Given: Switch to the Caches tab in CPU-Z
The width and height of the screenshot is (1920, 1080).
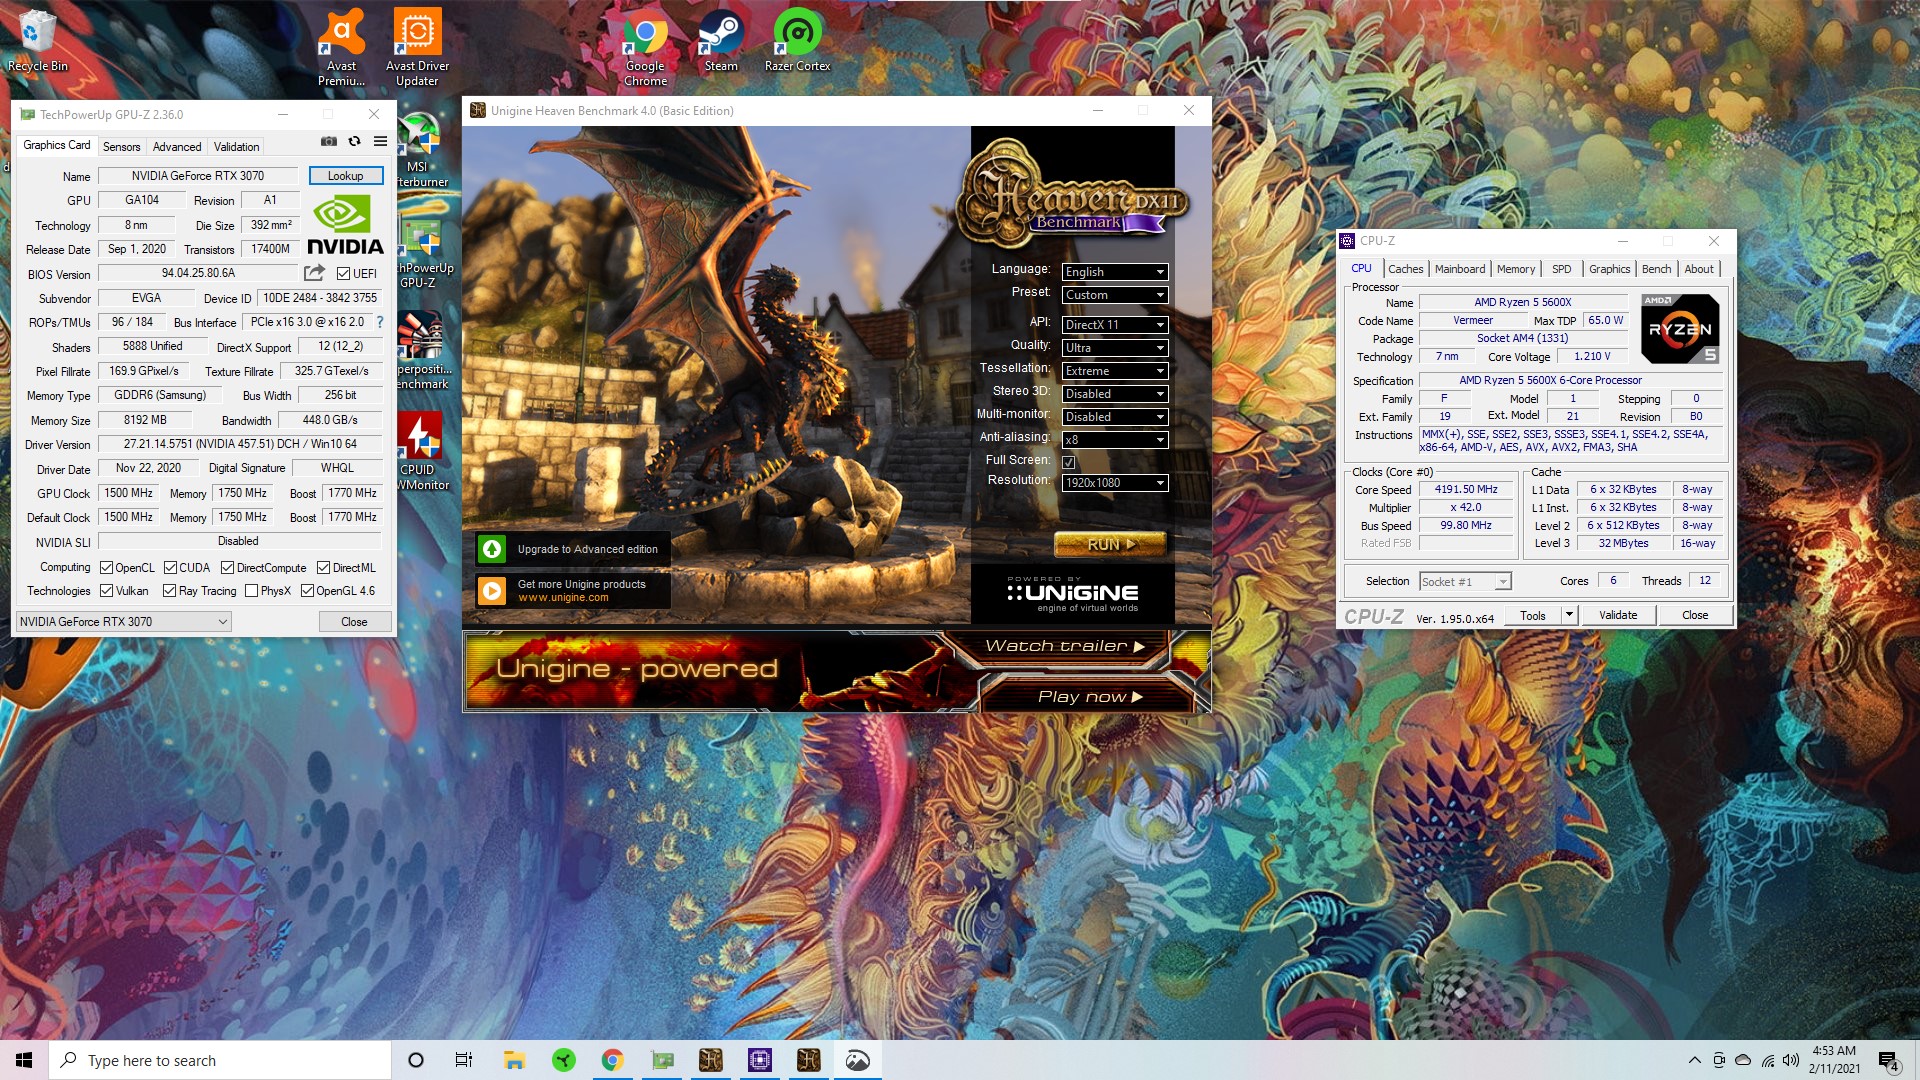Looking at the screenshot, I should click(x=1405, y=268).
